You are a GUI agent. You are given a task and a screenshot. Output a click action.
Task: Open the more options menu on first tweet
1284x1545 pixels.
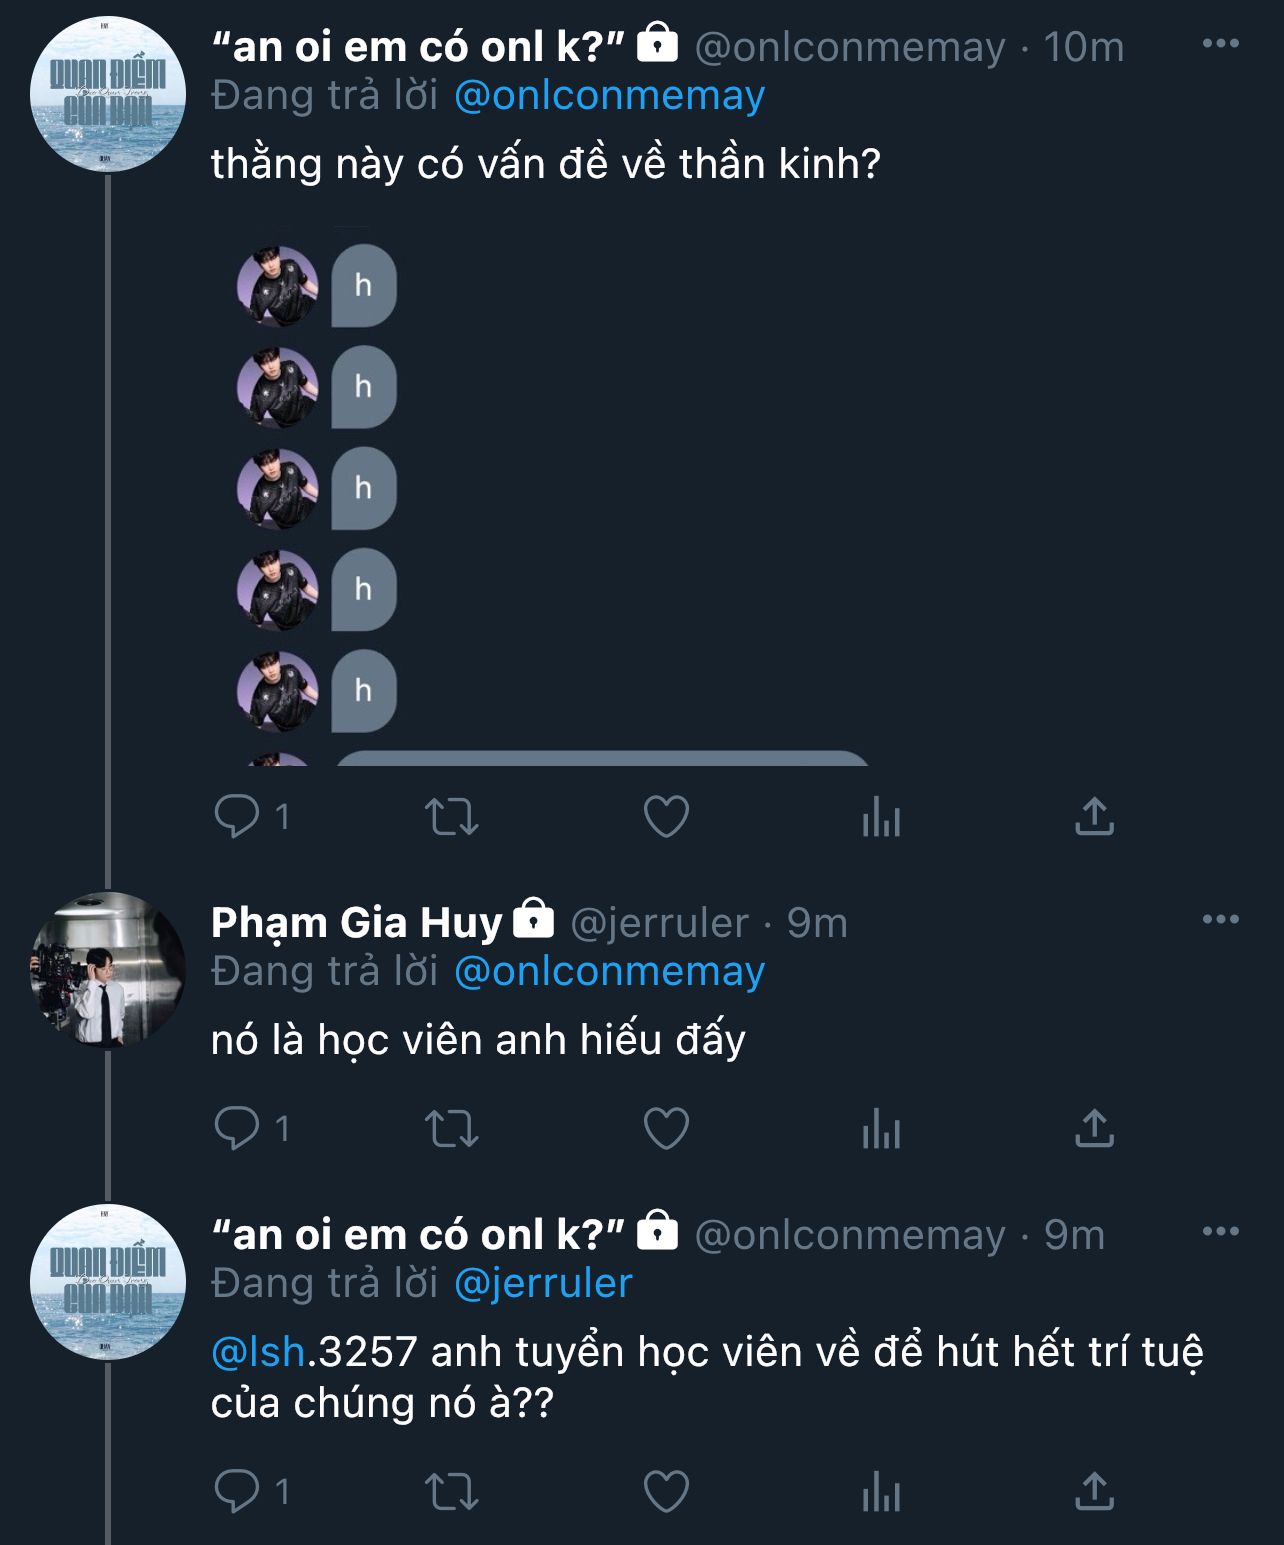[1220, 44]
